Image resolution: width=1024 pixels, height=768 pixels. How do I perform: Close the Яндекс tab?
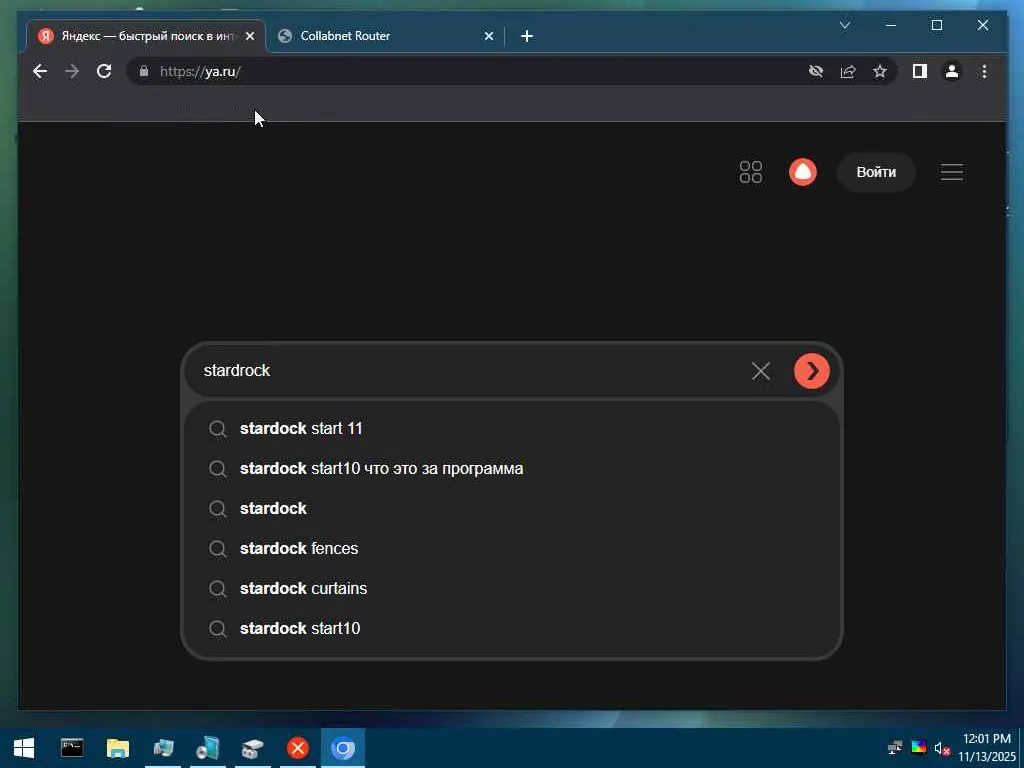[249, 36]
